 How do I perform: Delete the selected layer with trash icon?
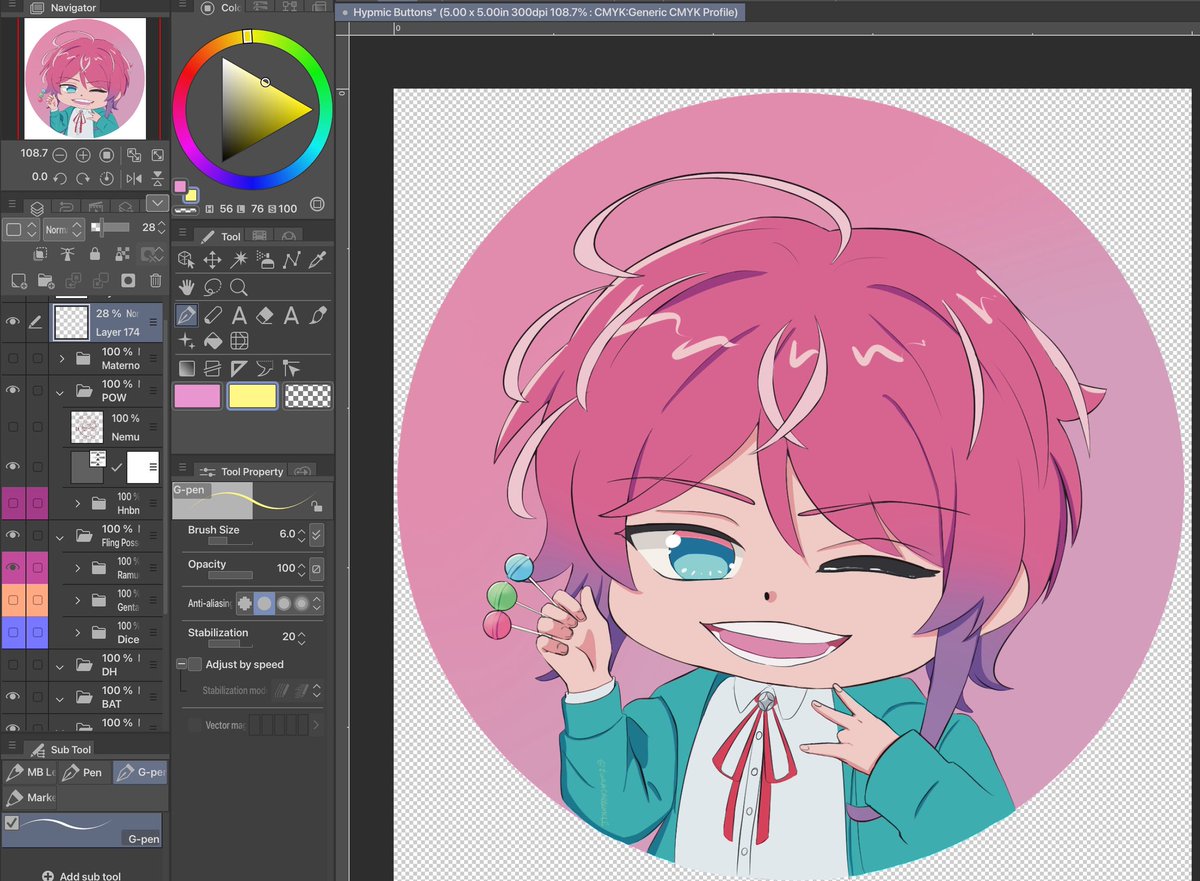pos(155,281)
